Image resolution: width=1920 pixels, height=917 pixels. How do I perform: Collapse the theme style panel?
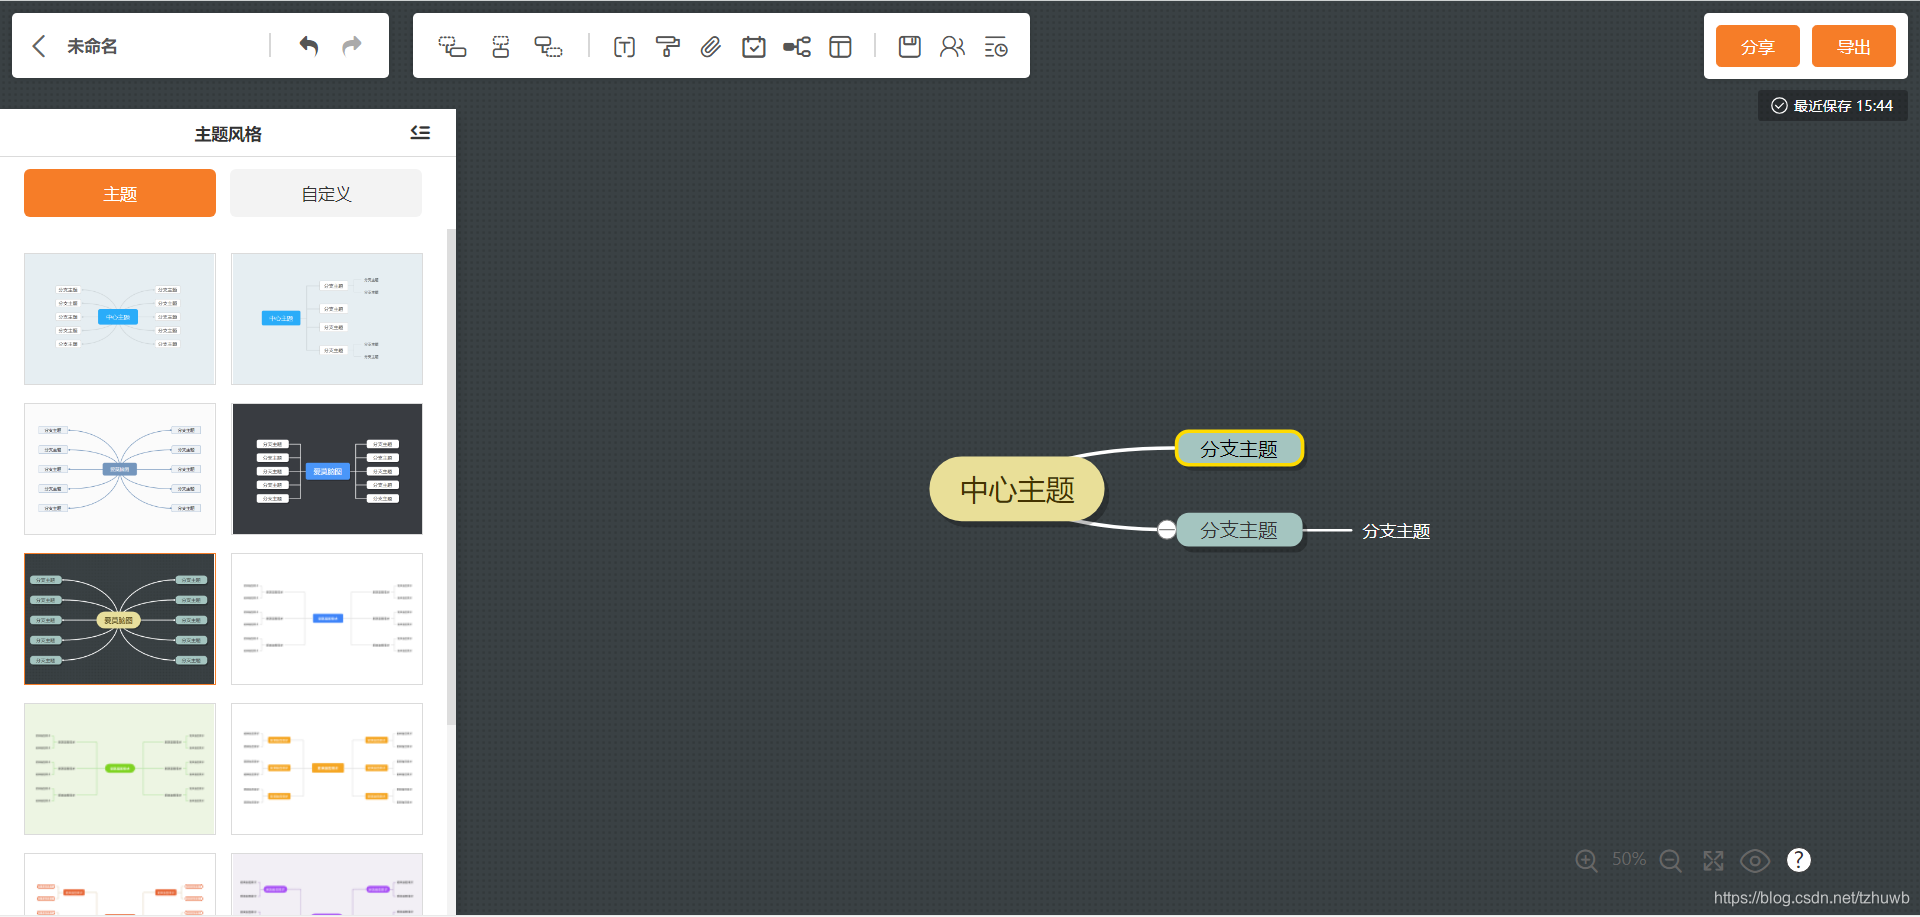pos(420,133)
